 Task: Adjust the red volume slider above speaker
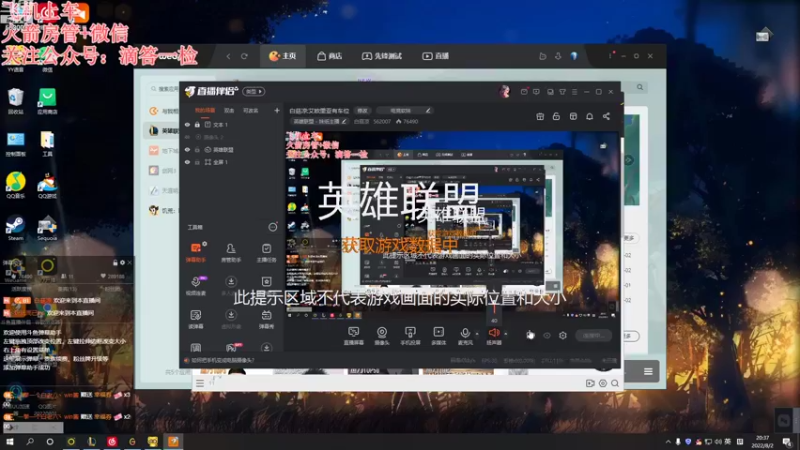(x=494, y=309)
